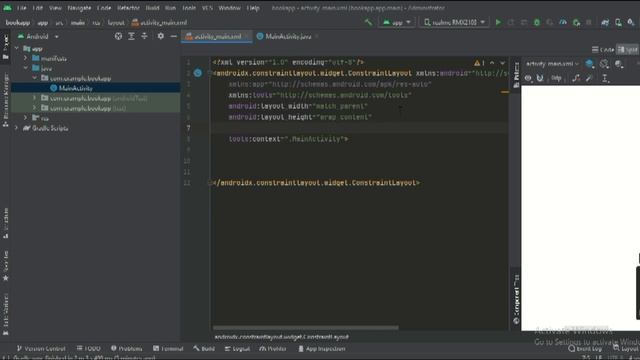Image resolution: width=640 pixels, height=360 pixels.
Task: Expand the com.example.bookapp (androidTest) package
Action: coord(35,98)
